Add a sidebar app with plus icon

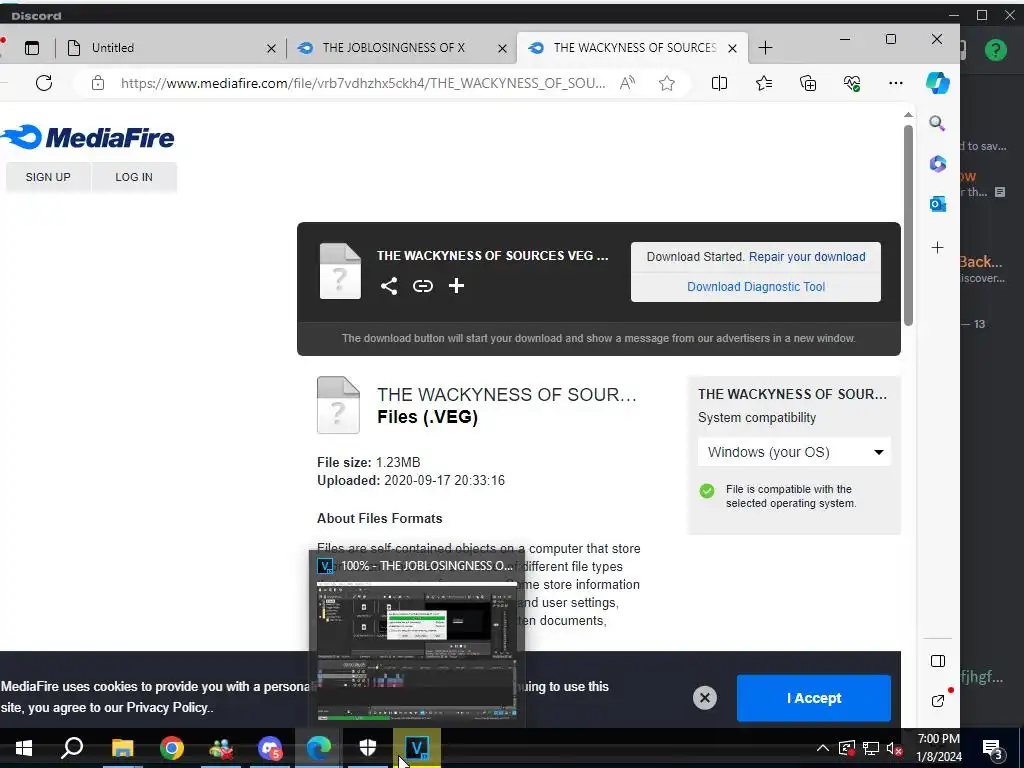coord(938,248)
